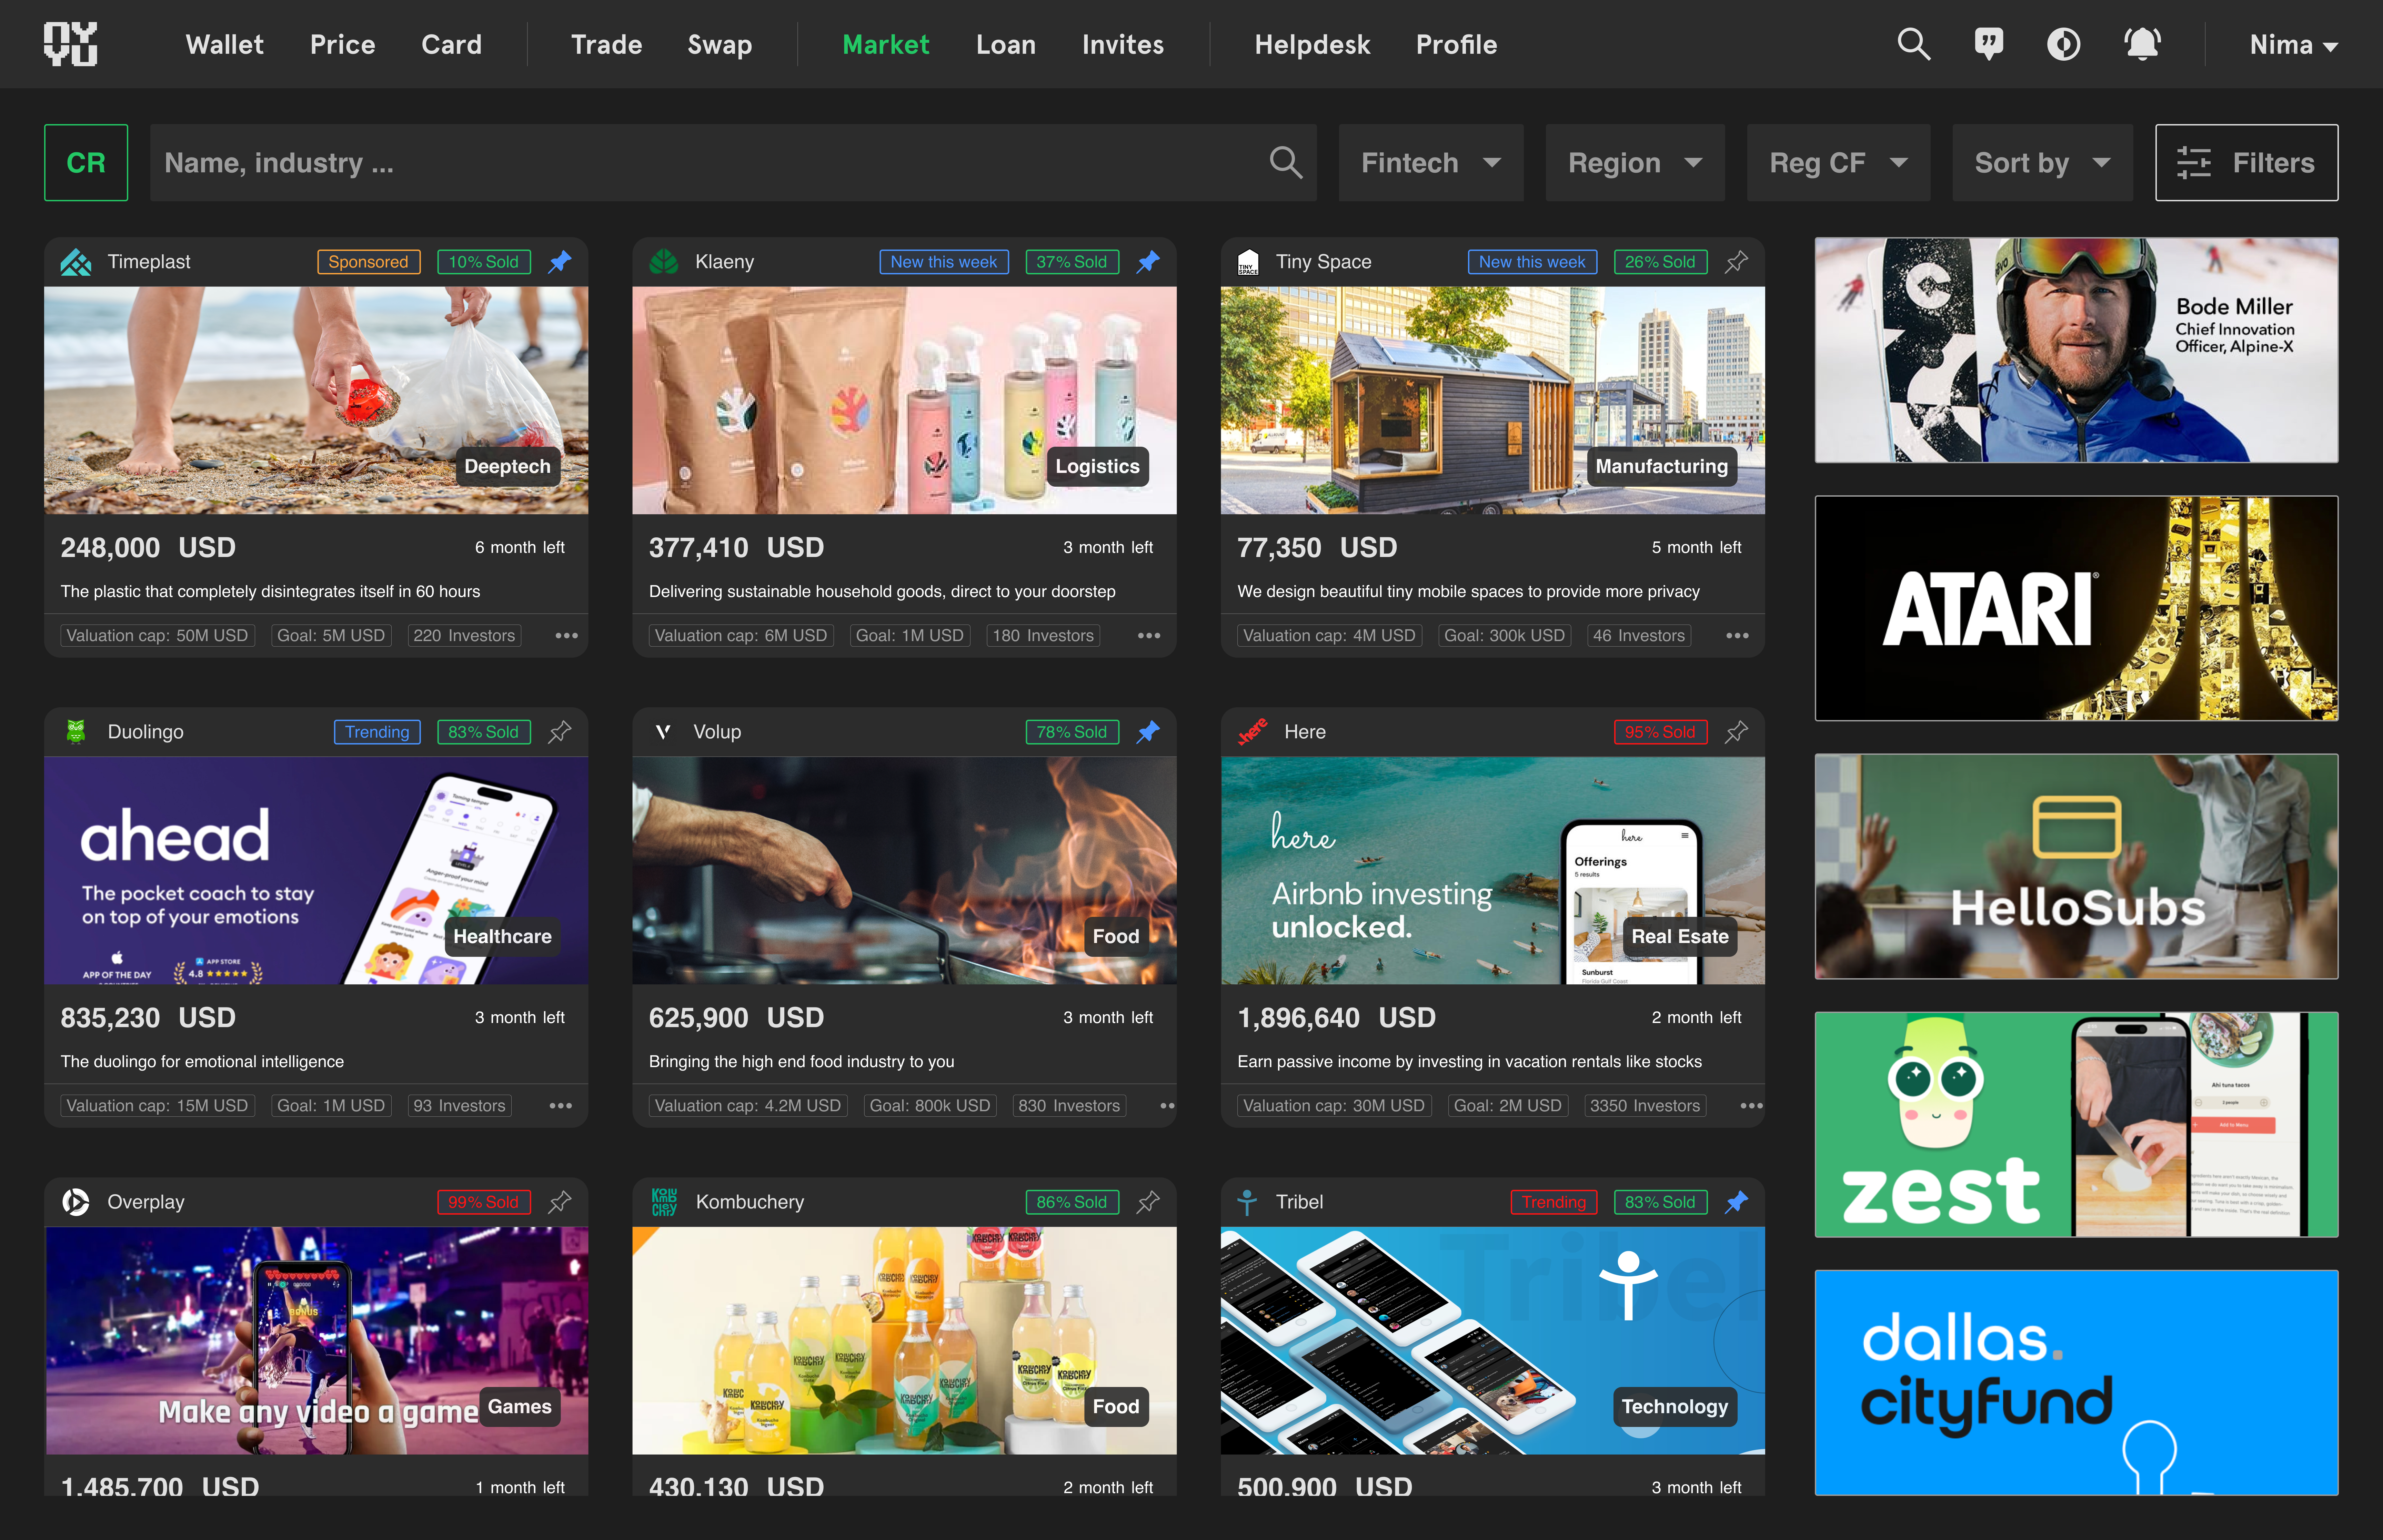The width and height of the screenshot is (2383, 1540).
Task: Click the Name, industry search field
Action: (700, 163)
